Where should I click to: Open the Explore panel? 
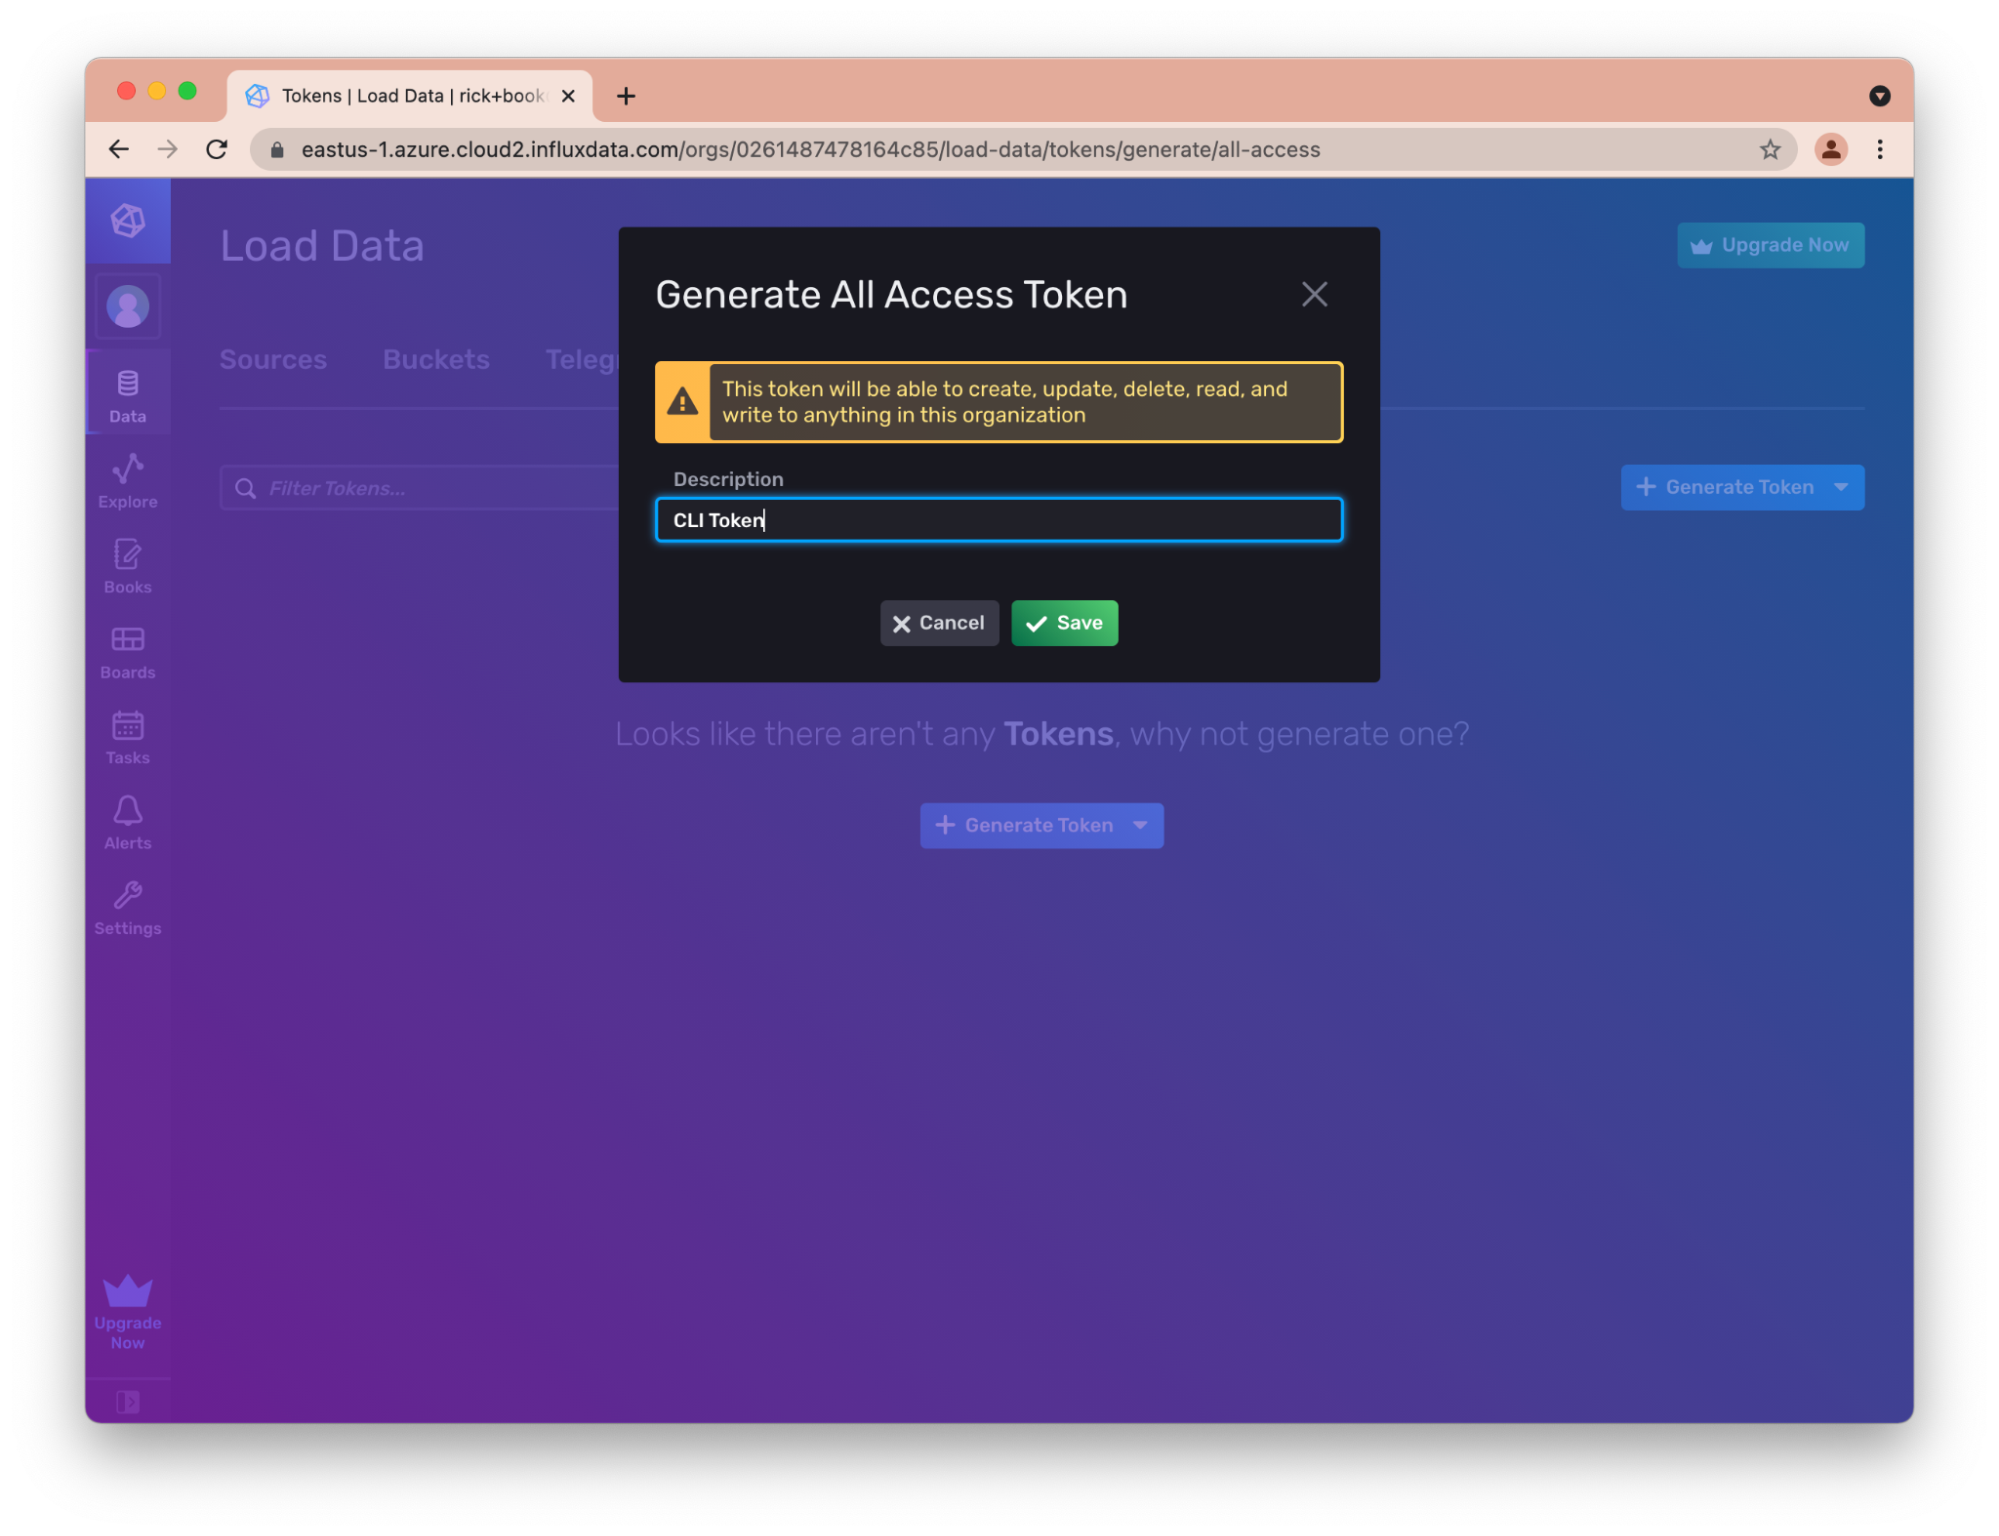coord(126,479)
